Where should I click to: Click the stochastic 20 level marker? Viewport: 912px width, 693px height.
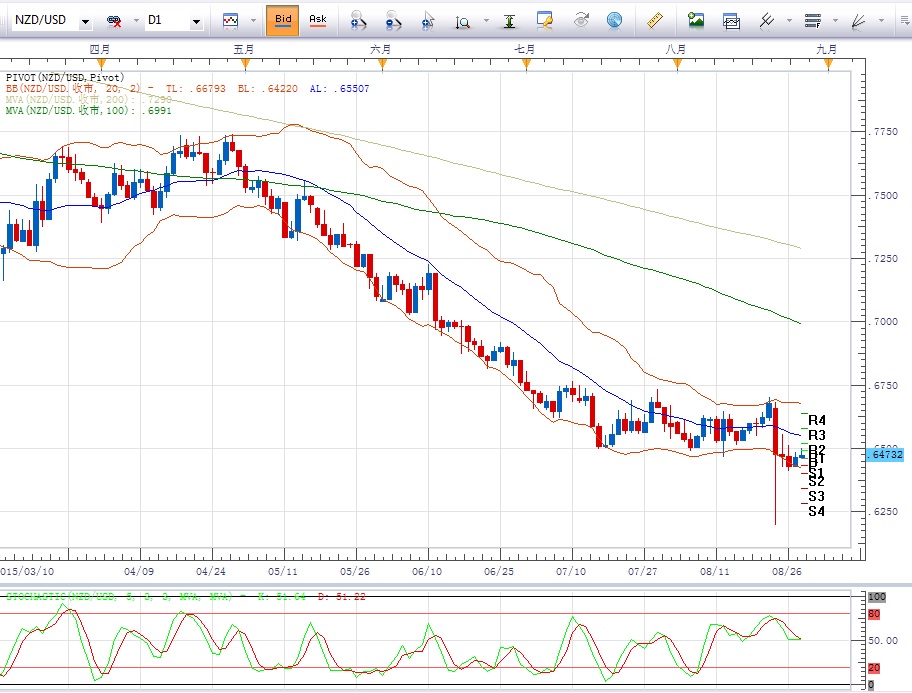pos(874,668)
